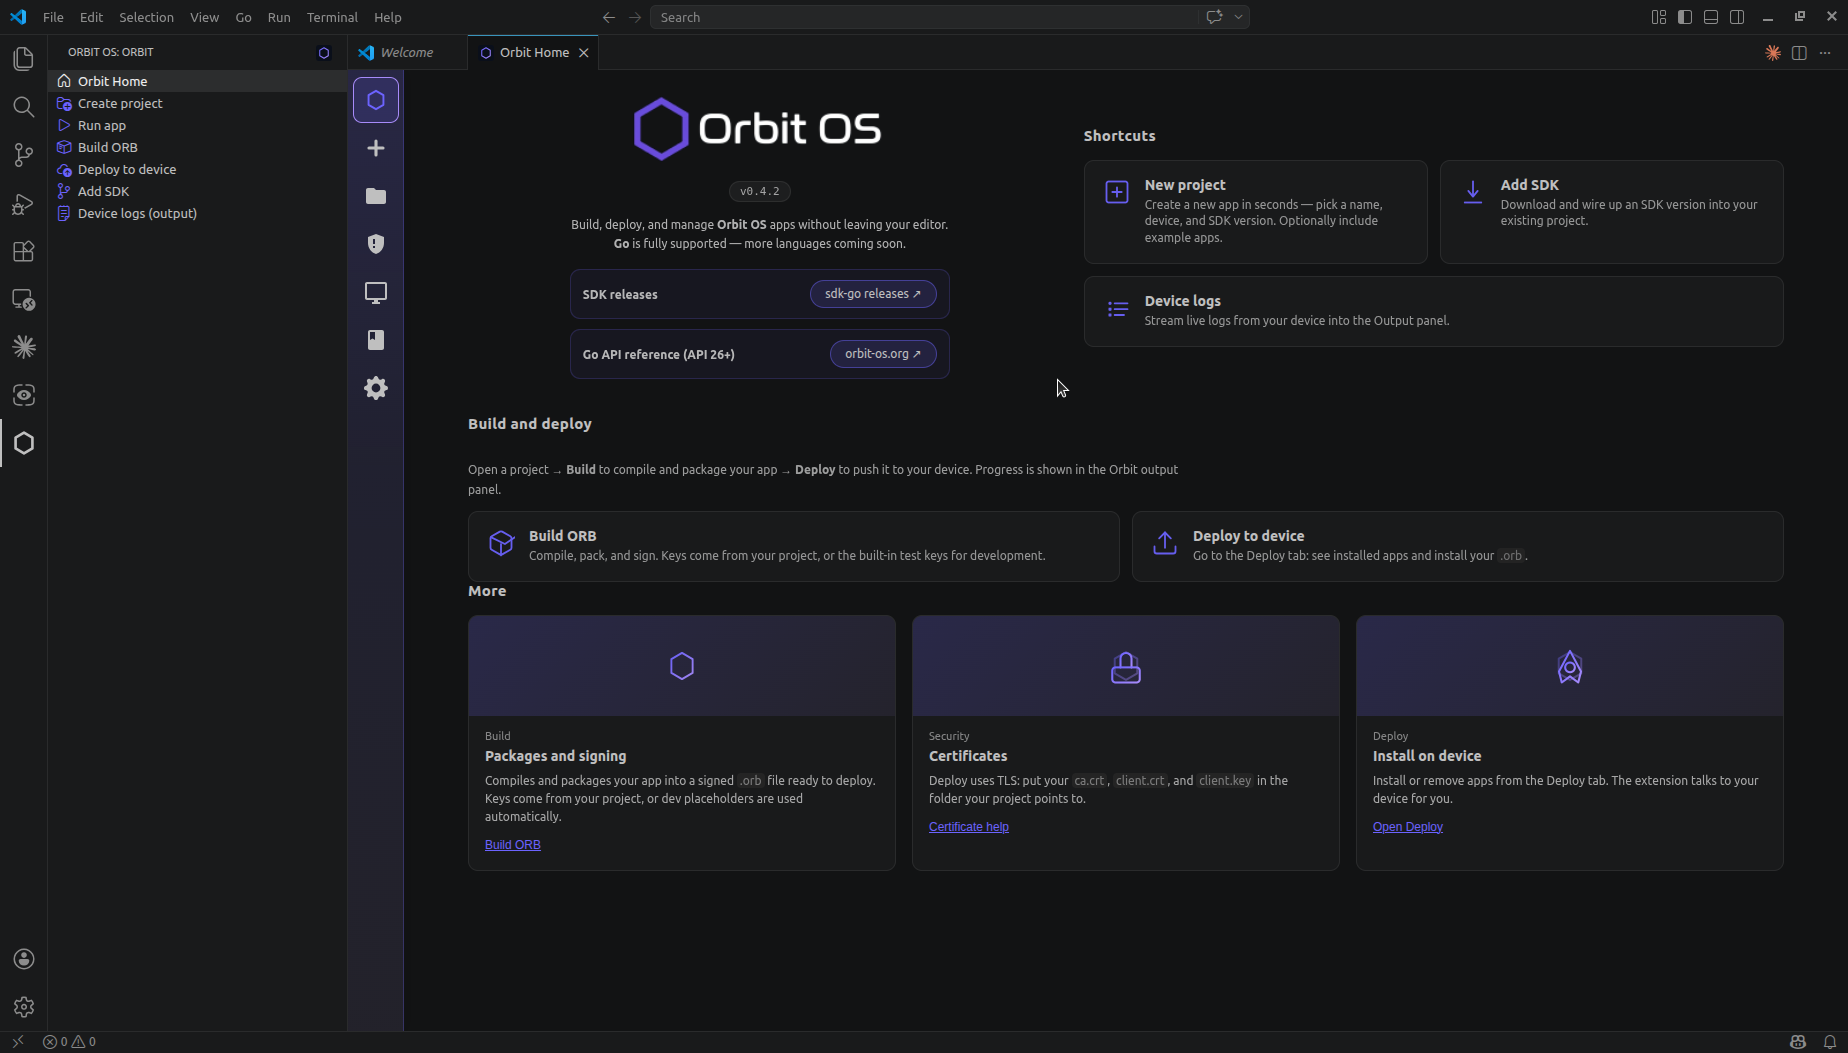Screen dimensions: 1848x1053
Task: Select Add SDK in the sidebar tree
Action: point(197,191)
